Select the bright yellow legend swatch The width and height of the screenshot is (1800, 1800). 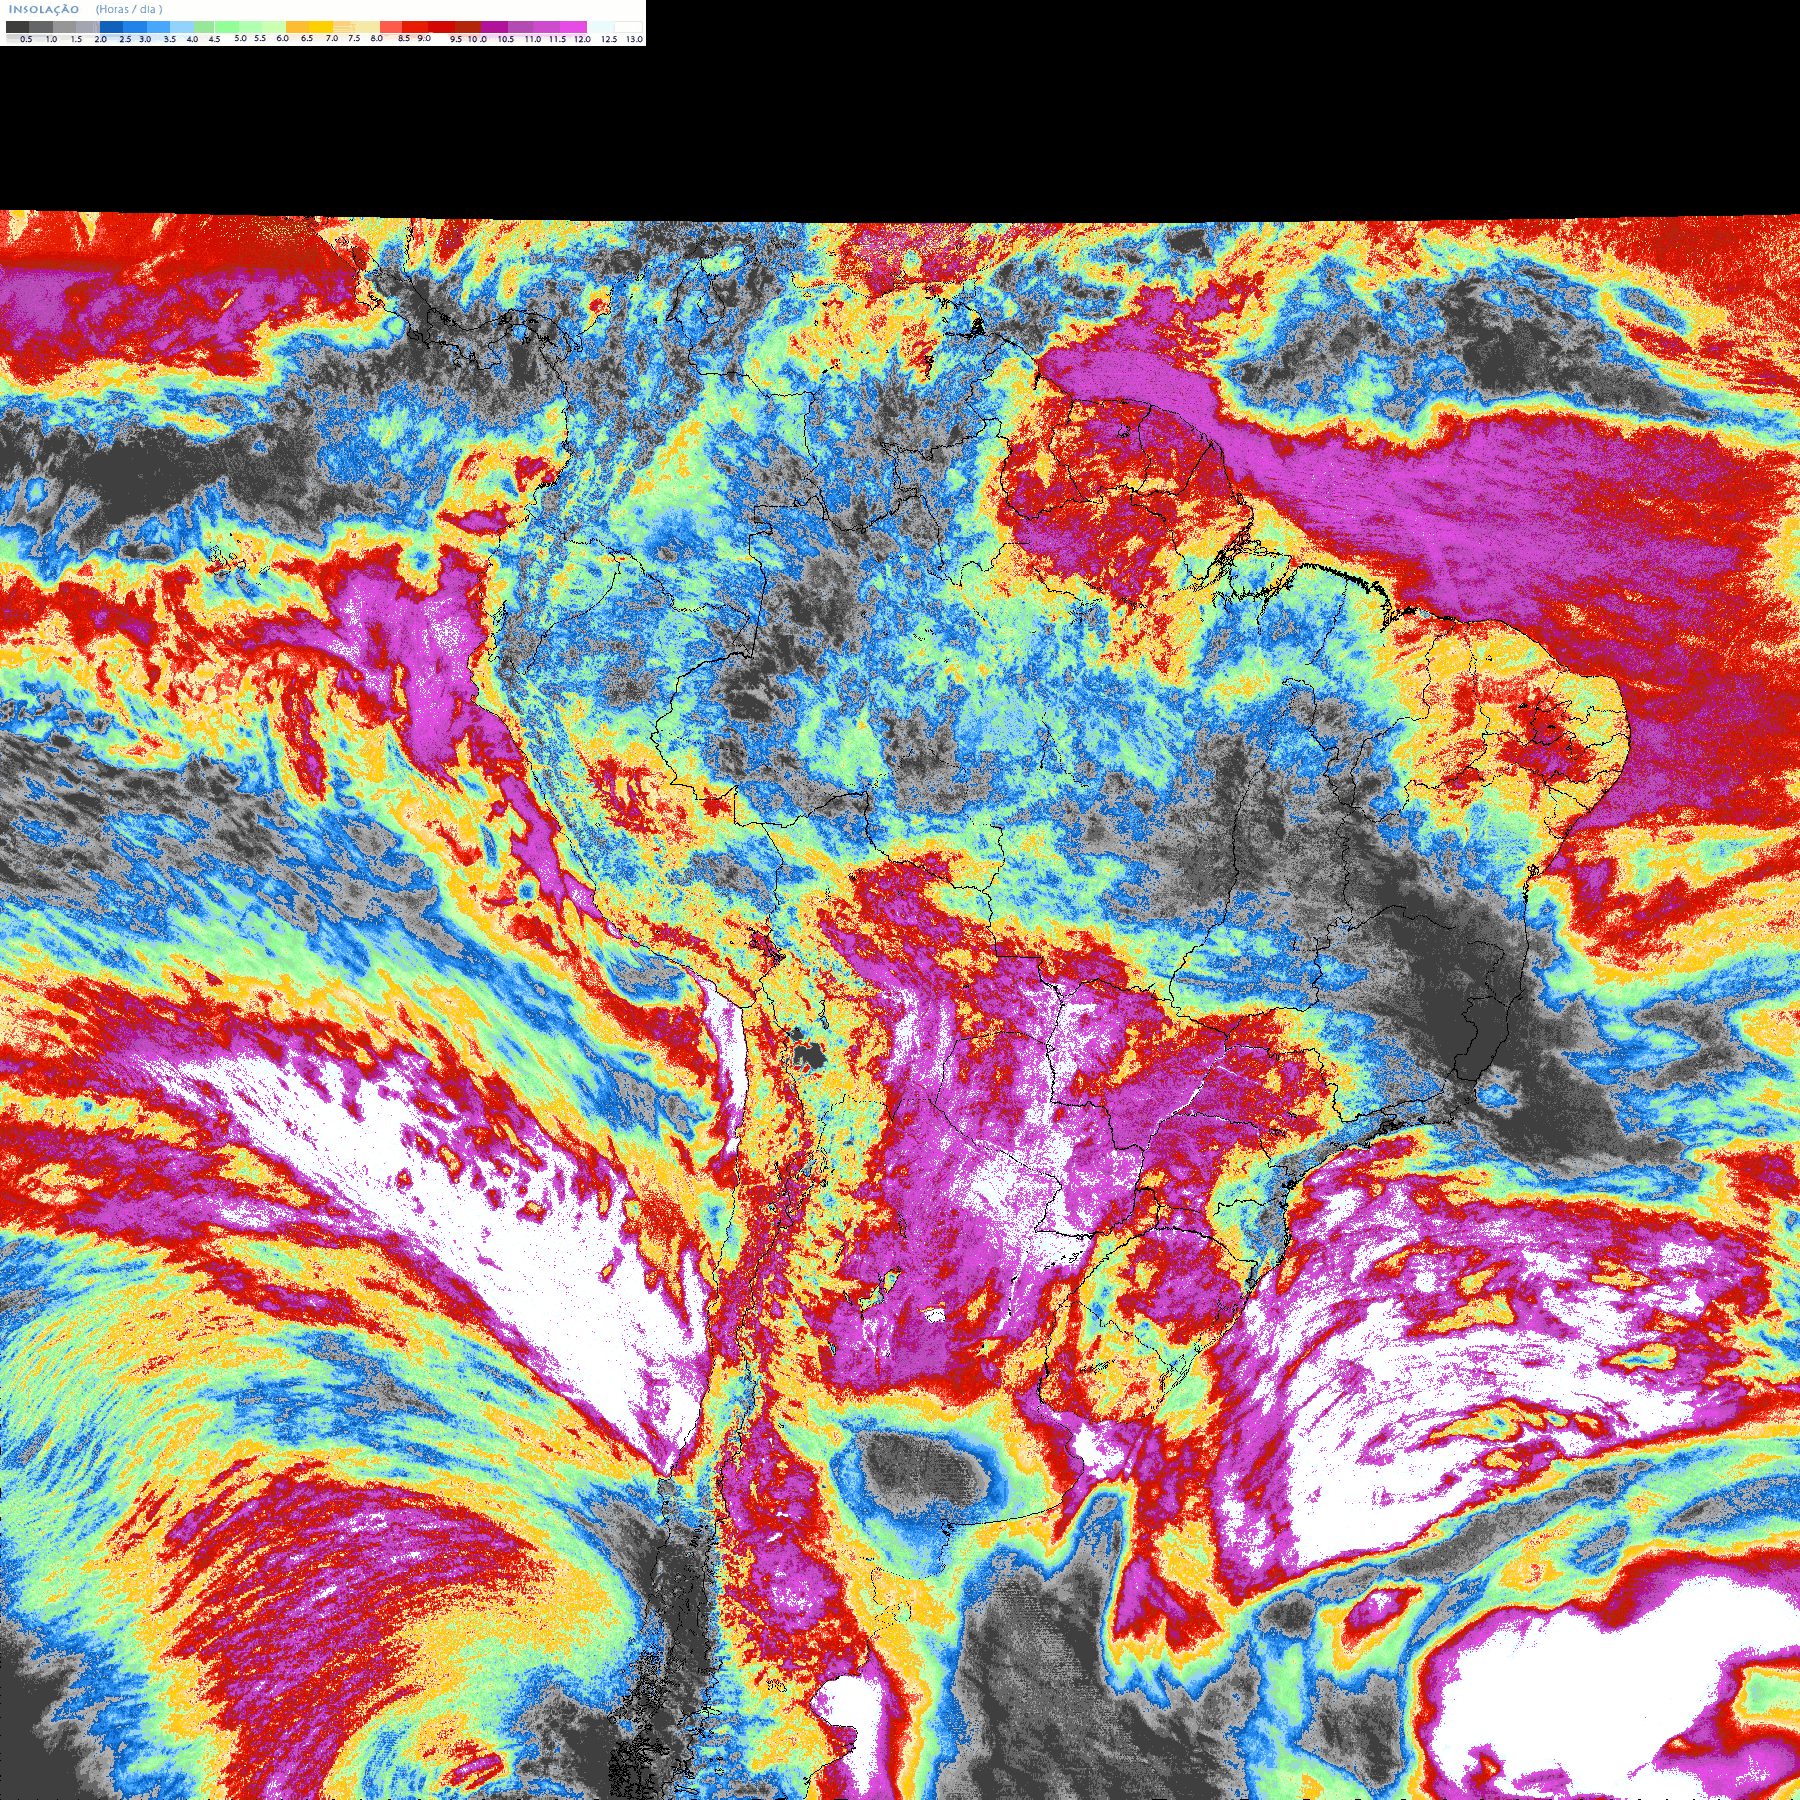[x=321, y=27]
